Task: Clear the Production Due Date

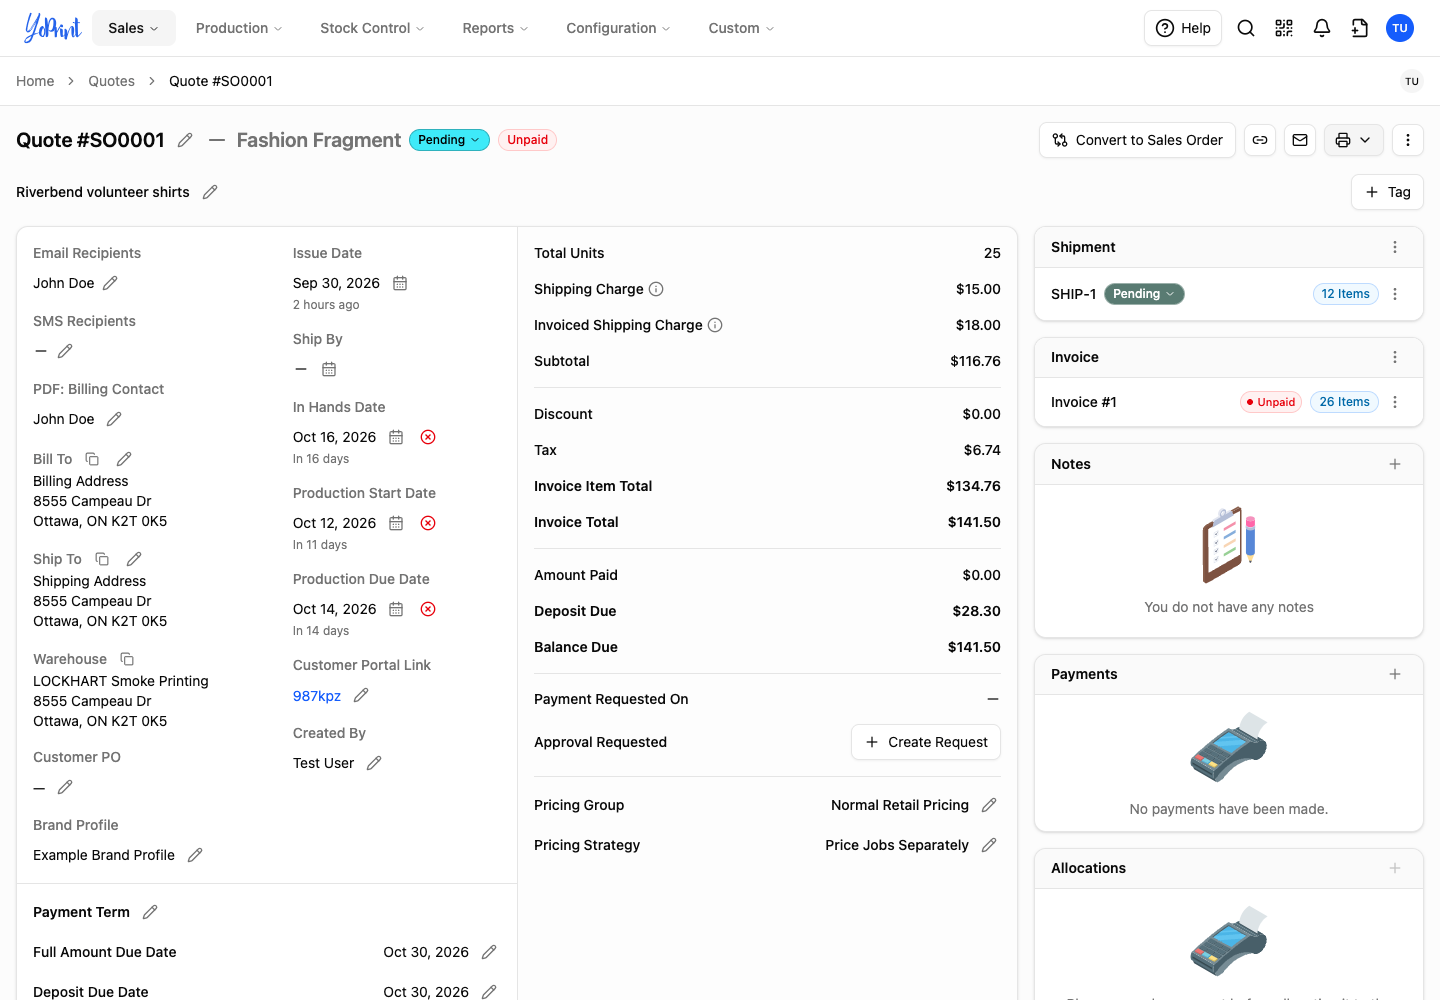Action: point(428,609)
